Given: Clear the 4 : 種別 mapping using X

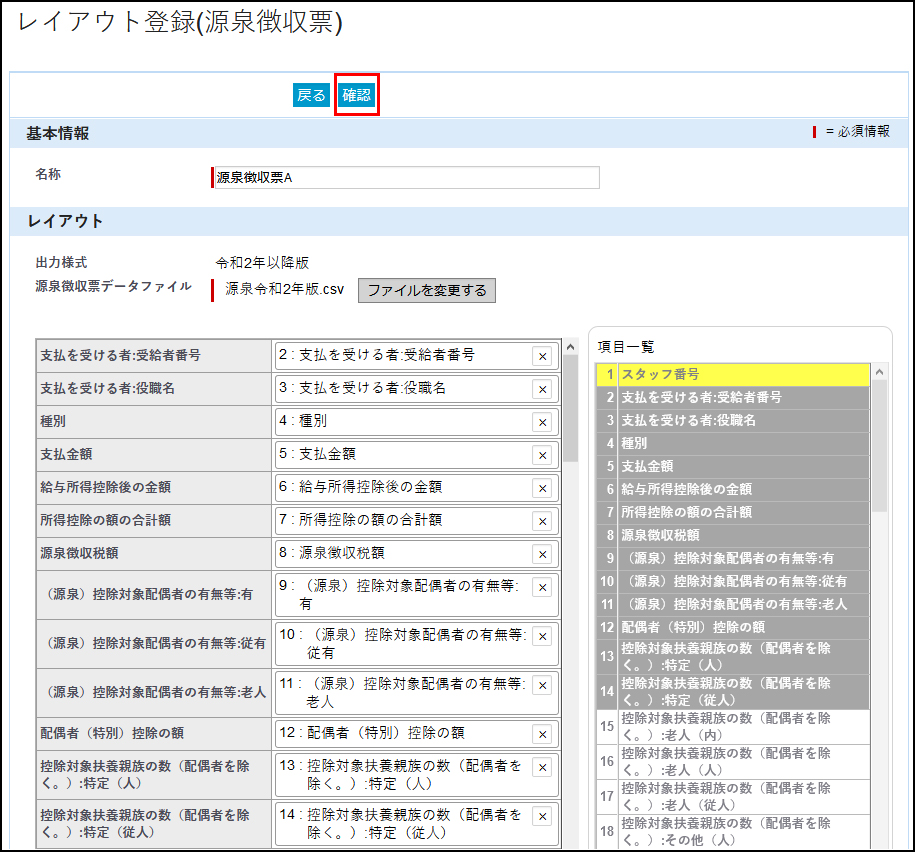Looking at the screenshot, I should (x=542, y=422).
